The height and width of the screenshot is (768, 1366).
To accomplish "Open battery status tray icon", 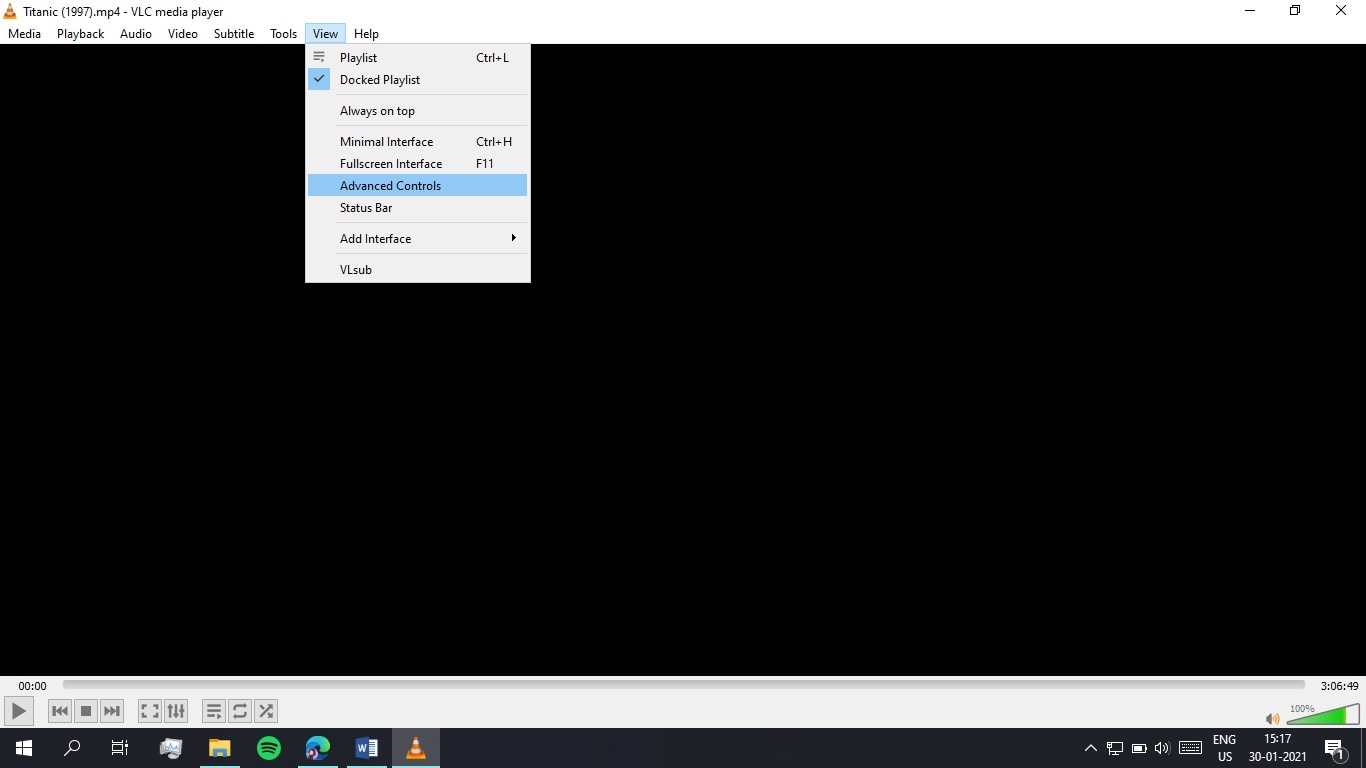I will click(x=1139, y=748).
